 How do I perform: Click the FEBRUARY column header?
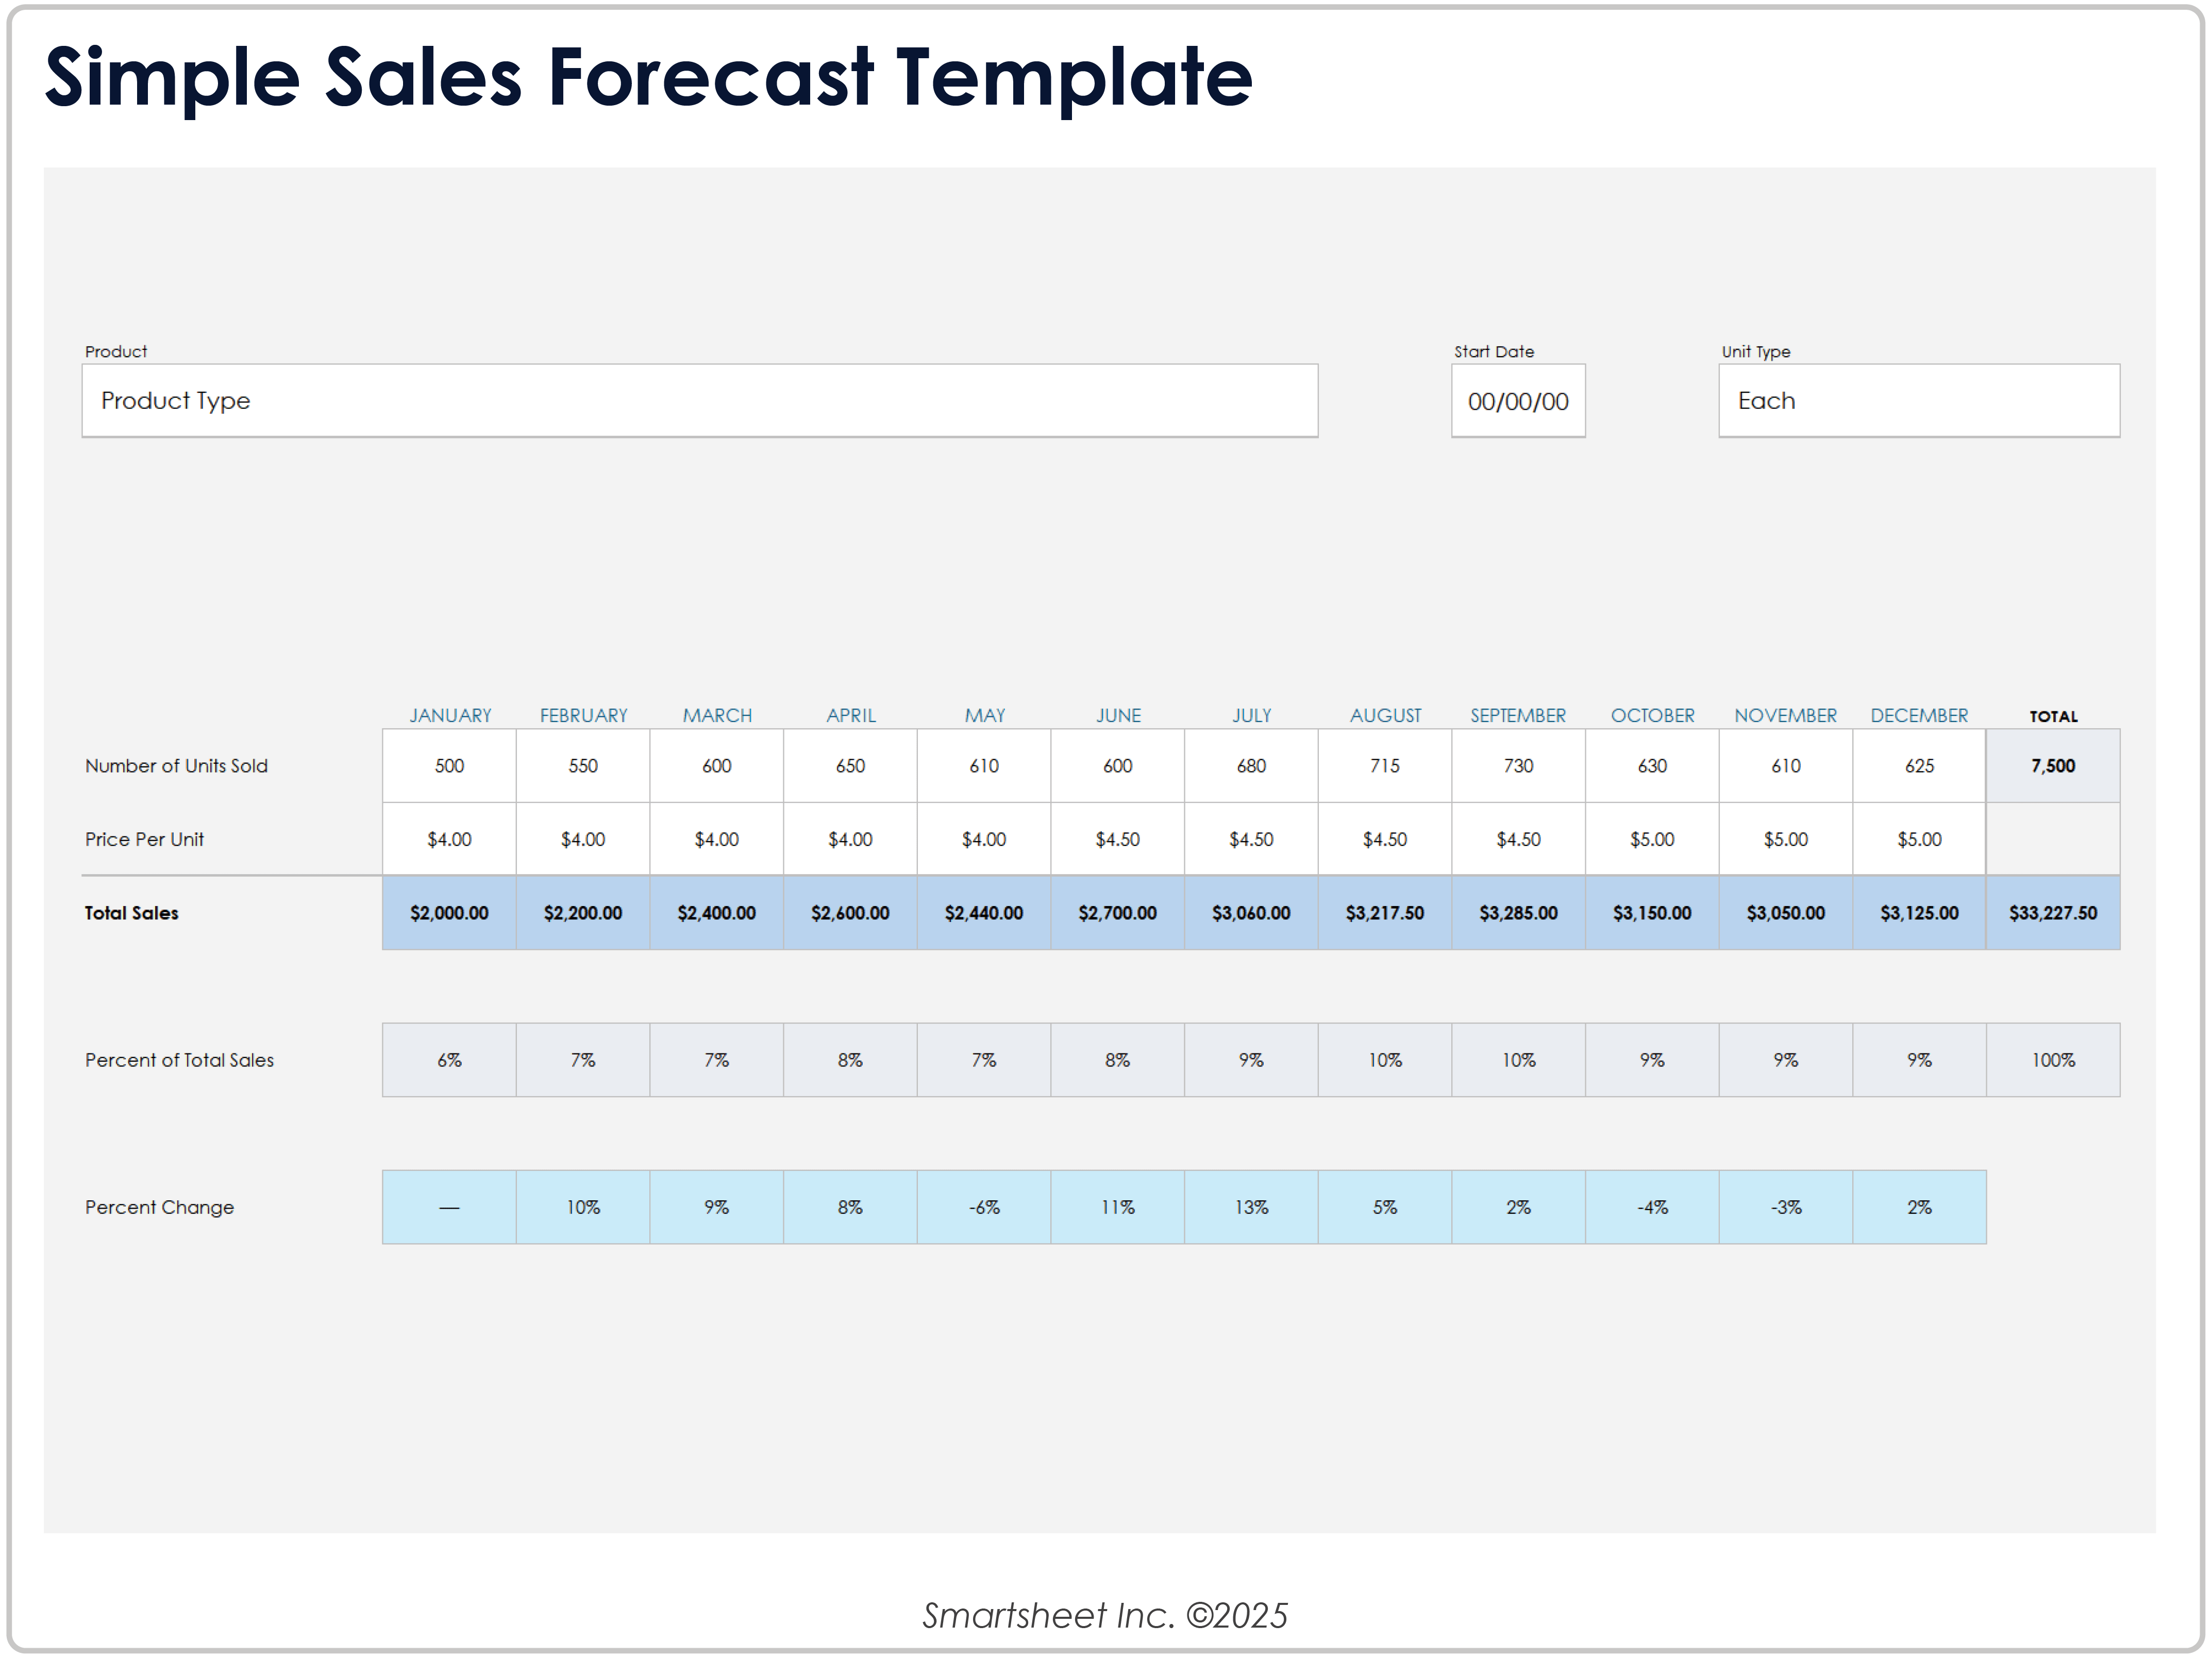(x=583, y=715)
